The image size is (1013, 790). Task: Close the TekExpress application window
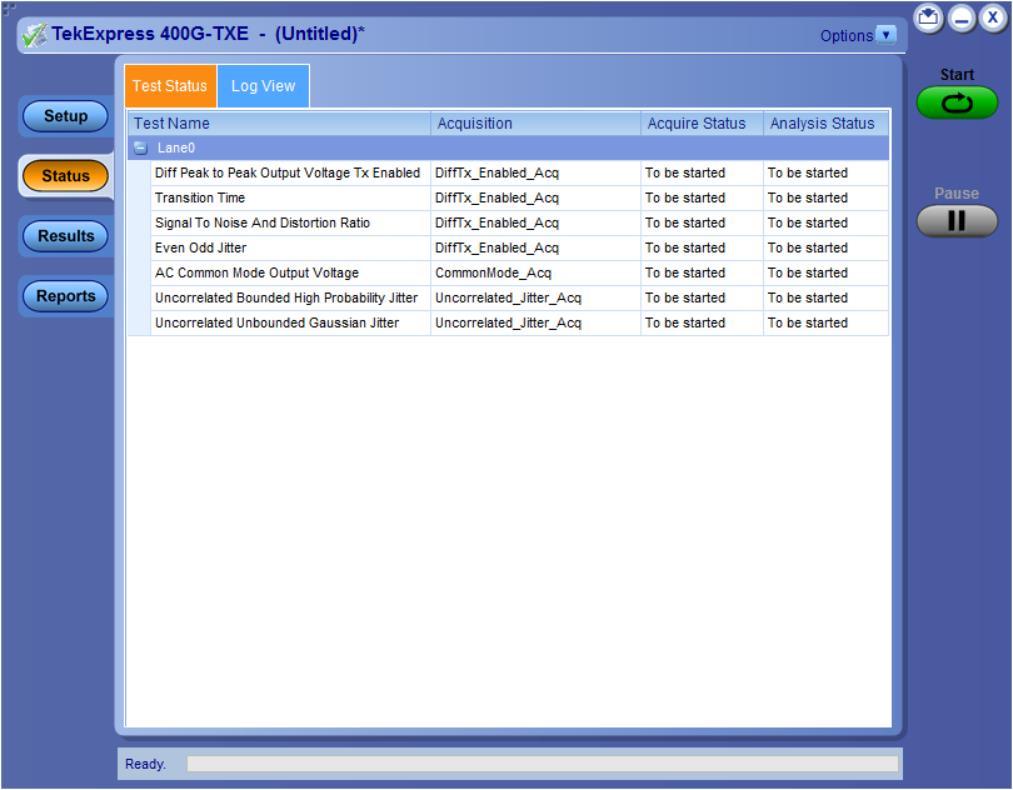pos(990,17)
